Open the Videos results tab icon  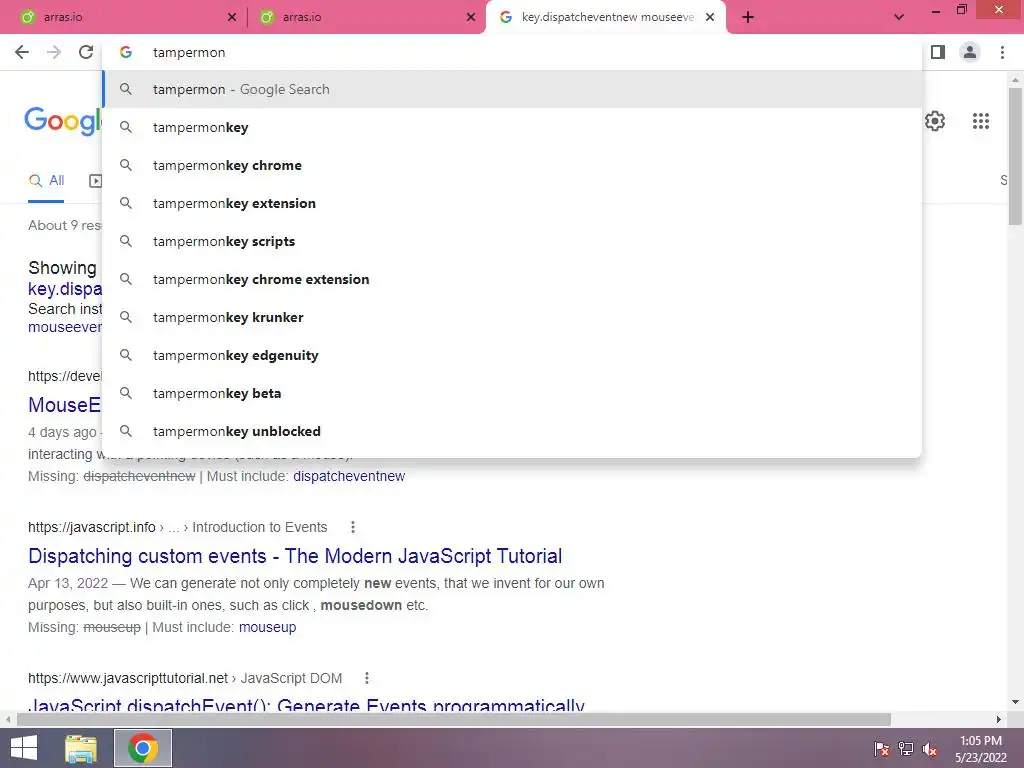pos(95,181)
